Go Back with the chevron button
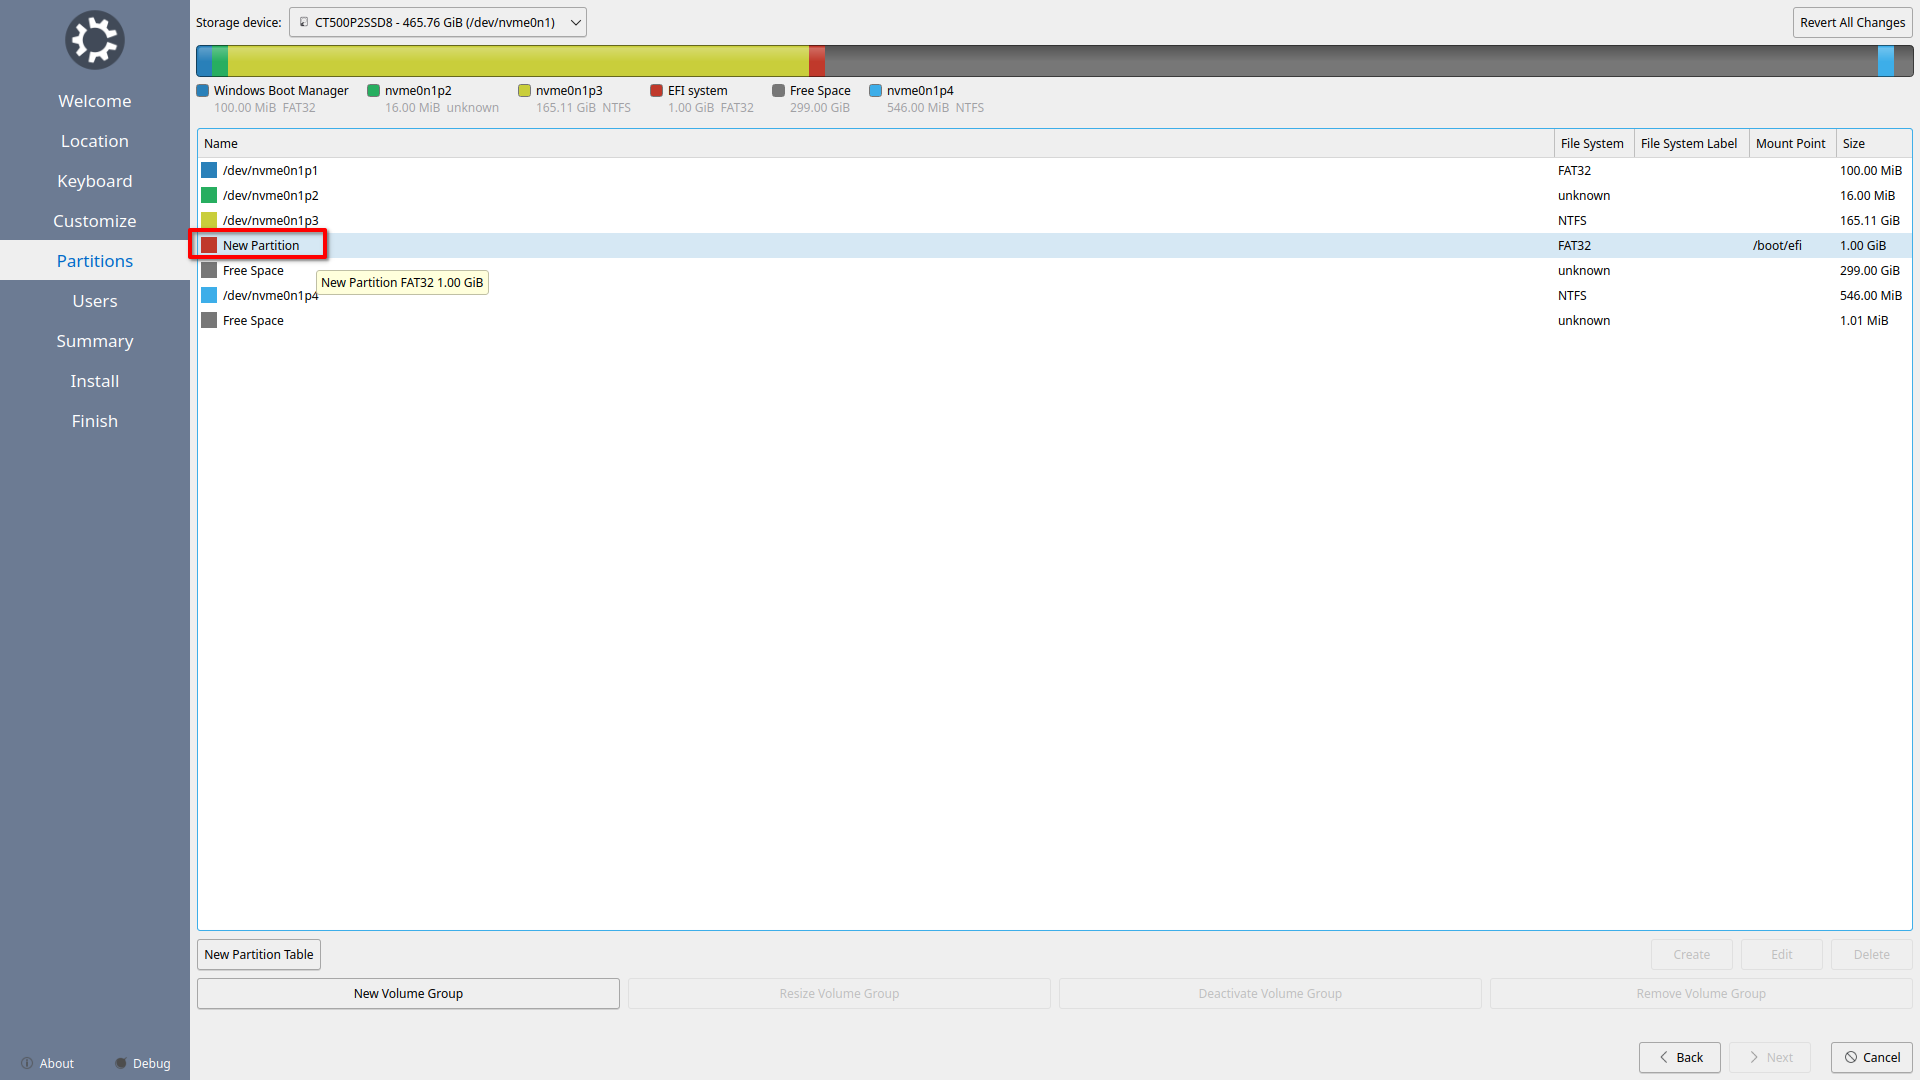Screen dimensions: 1920x1080 pos(1679,1057)
